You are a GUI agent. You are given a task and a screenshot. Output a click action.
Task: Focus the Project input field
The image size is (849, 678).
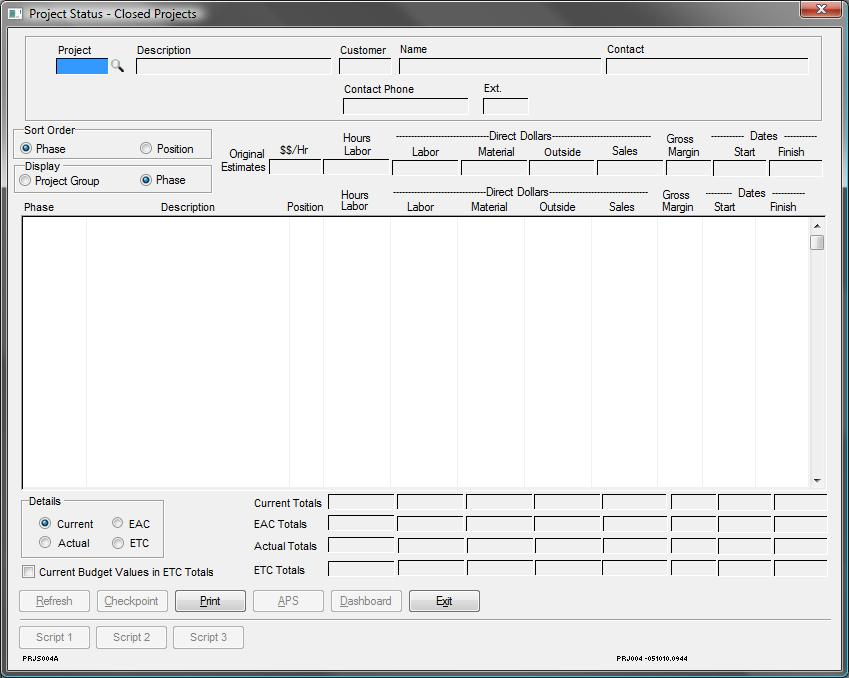tap(82, 66)
